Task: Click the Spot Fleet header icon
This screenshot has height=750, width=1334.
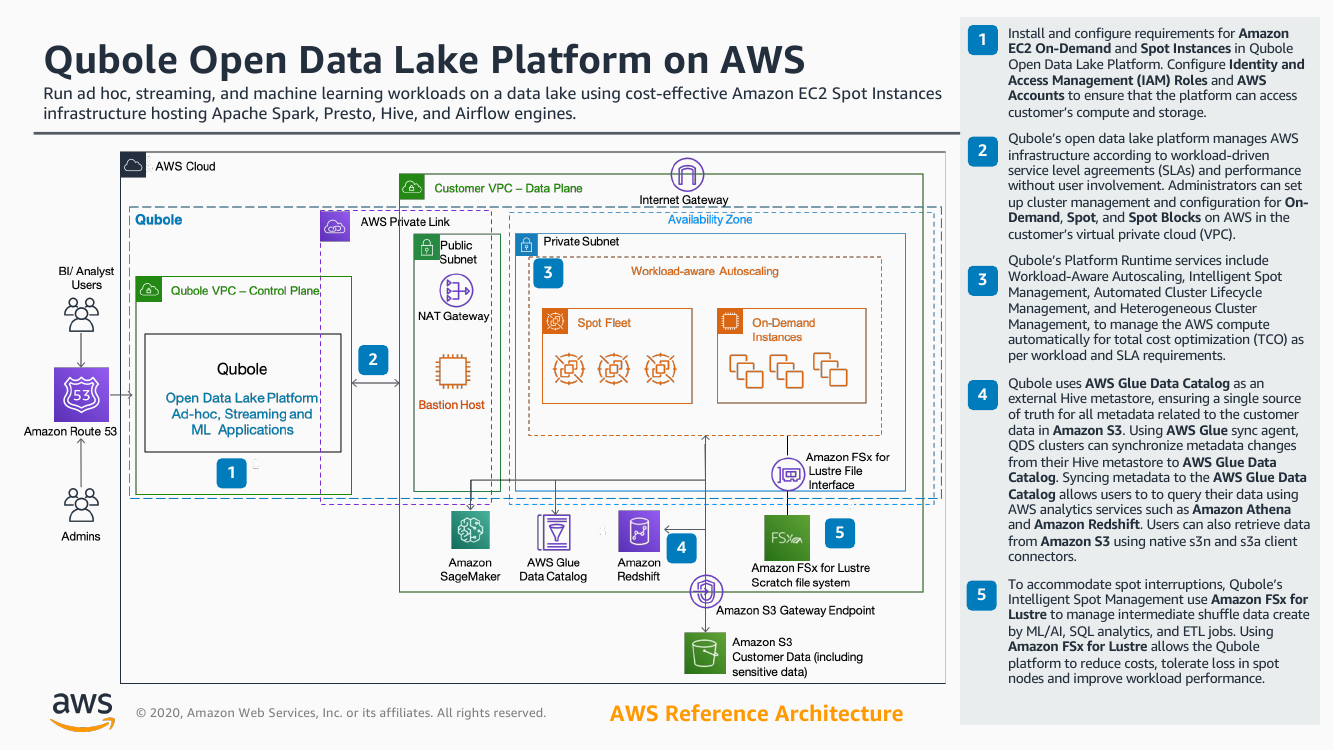Action: click(555, 321)
